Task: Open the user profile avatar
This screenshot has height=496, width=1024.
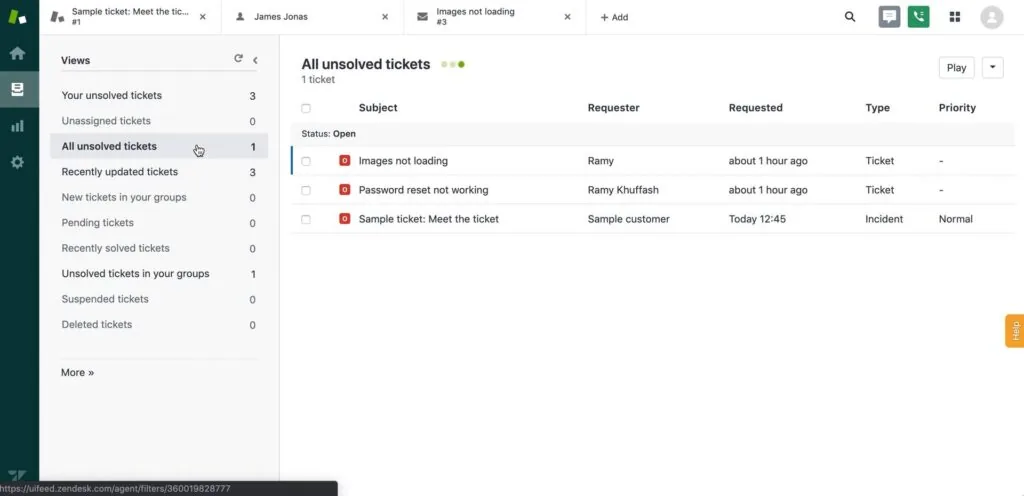Action: [x=991, y=17]
